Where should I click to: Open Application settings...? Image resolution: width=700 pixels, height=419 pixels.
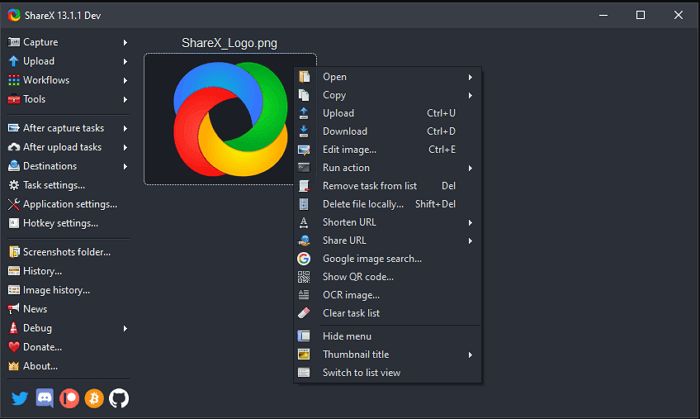coord(69,204)
